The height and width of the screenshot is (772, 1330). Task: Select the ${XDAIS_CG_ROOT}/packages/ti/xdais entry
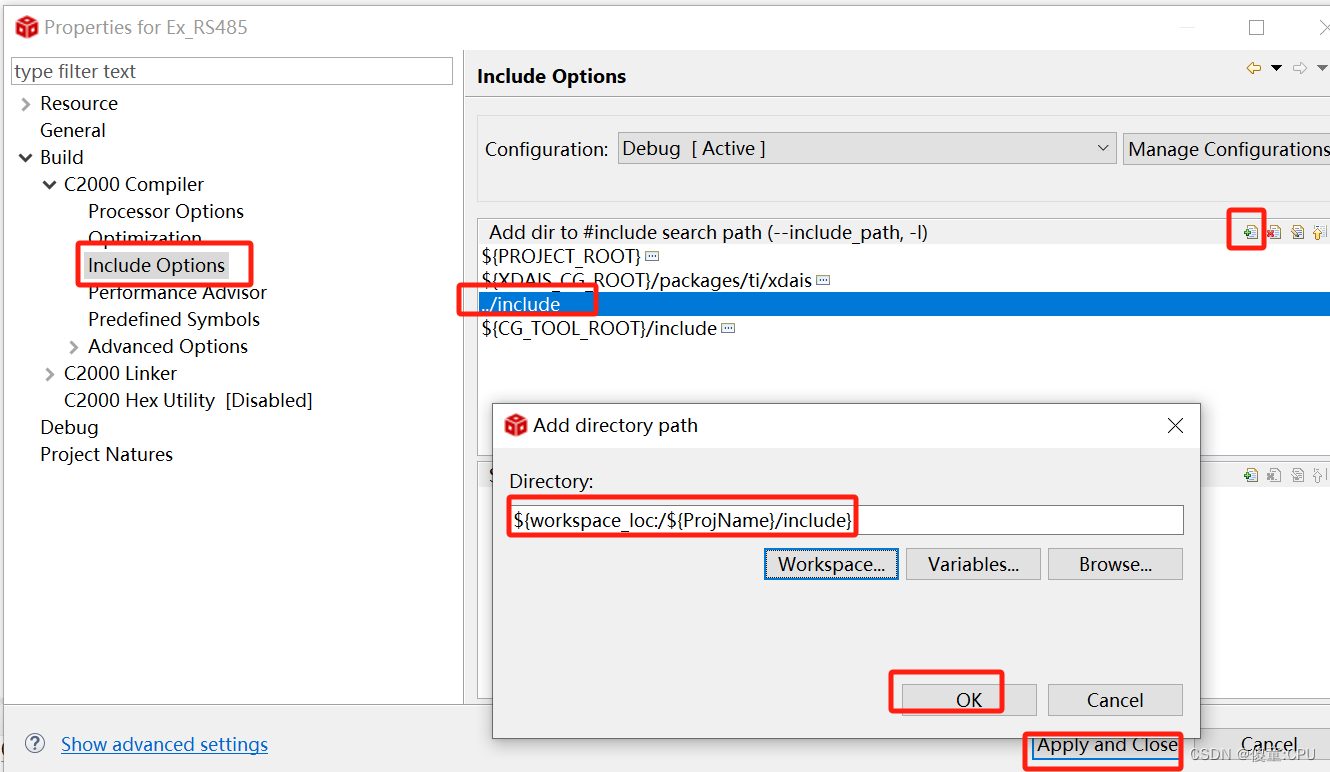click(x=646, y=280)
